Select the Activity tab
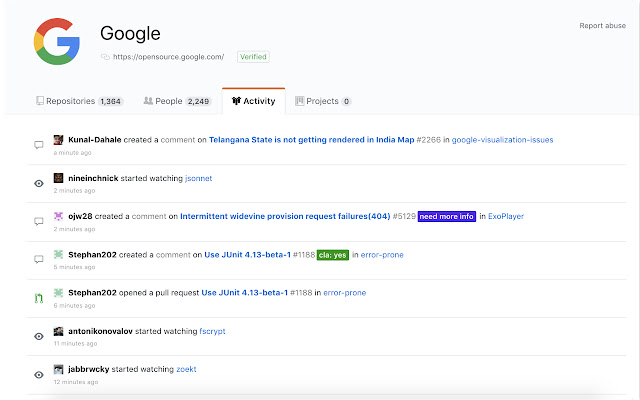This screenshot has height=400, width=640. pos(253,101)
